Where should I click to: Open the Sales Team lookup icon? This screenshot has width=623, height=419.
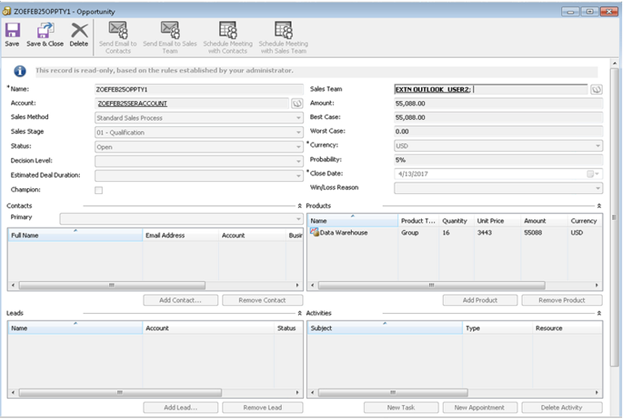(596, 89)
